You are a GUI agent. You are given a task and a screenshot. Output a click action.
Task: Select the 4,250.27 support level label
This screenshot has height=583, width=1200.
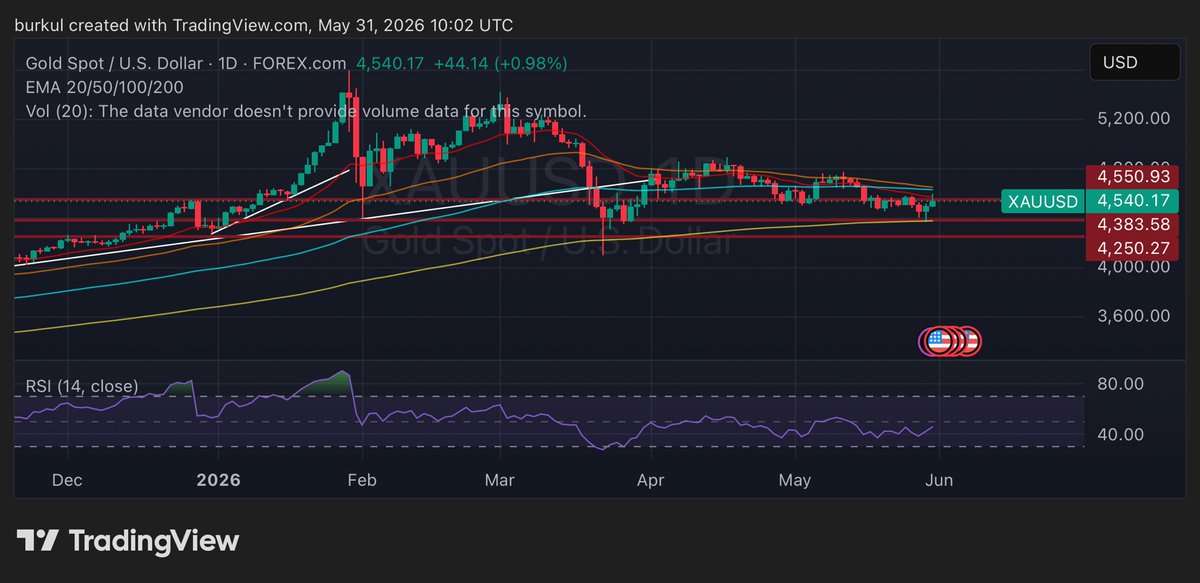pos(1134,248)
